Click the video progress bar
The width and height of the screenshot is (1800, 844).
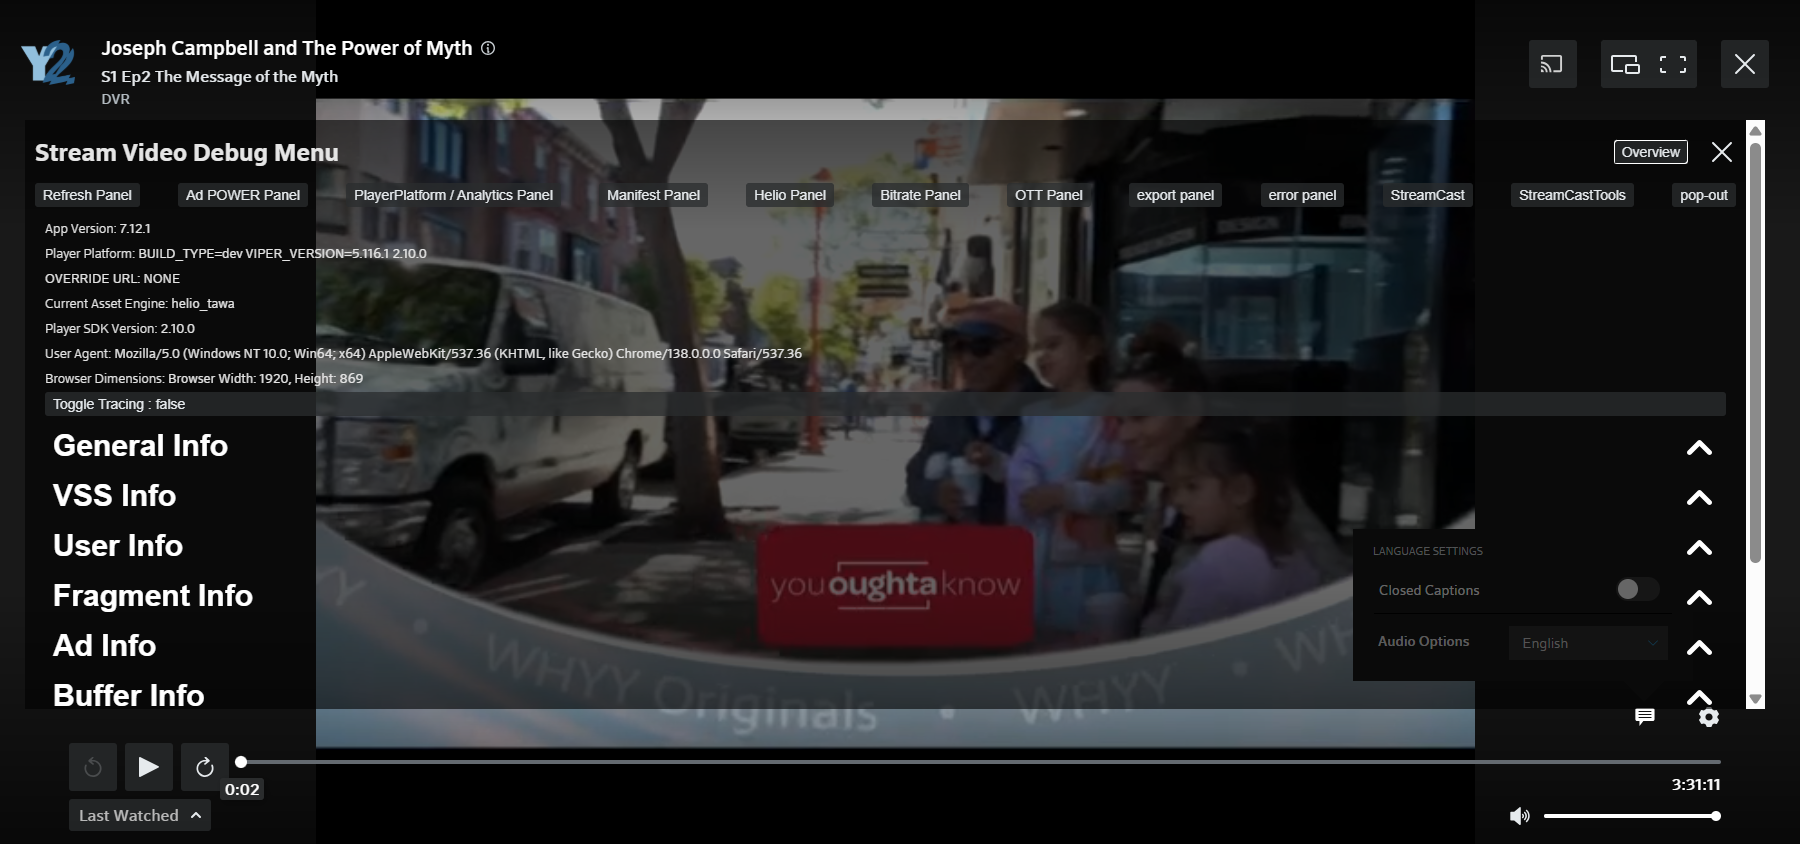click(980, 762)
